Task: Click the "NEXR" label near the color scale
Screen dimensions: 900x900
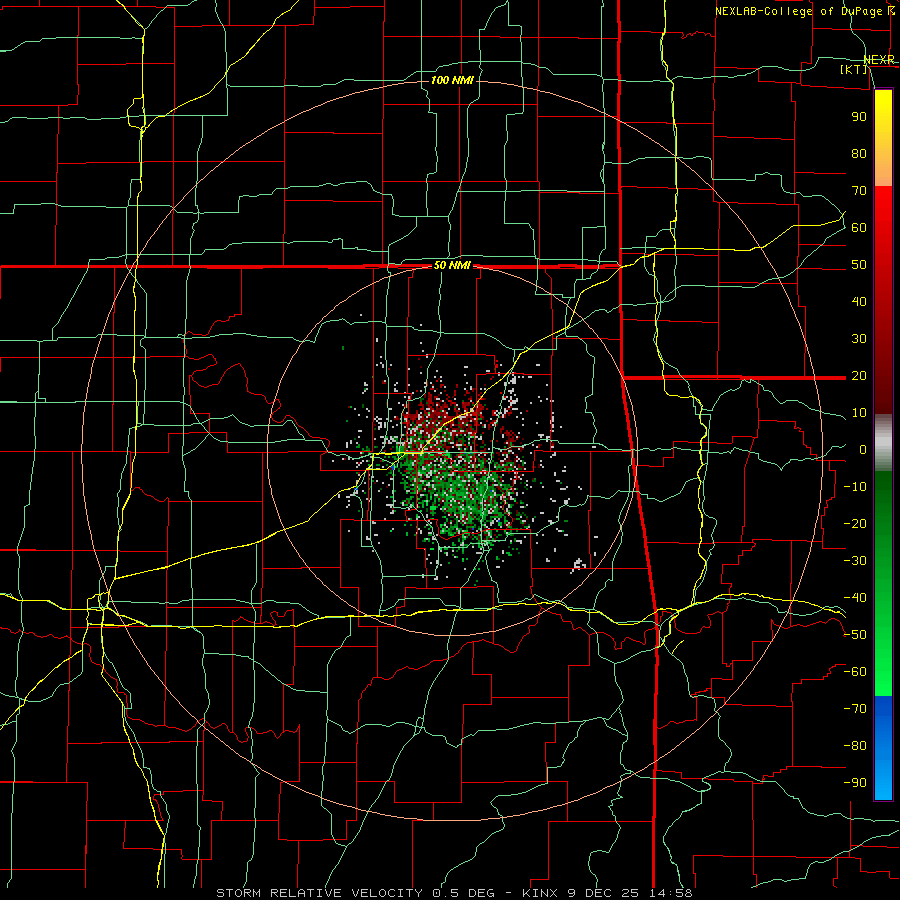Action: click(x=879, y=60)
